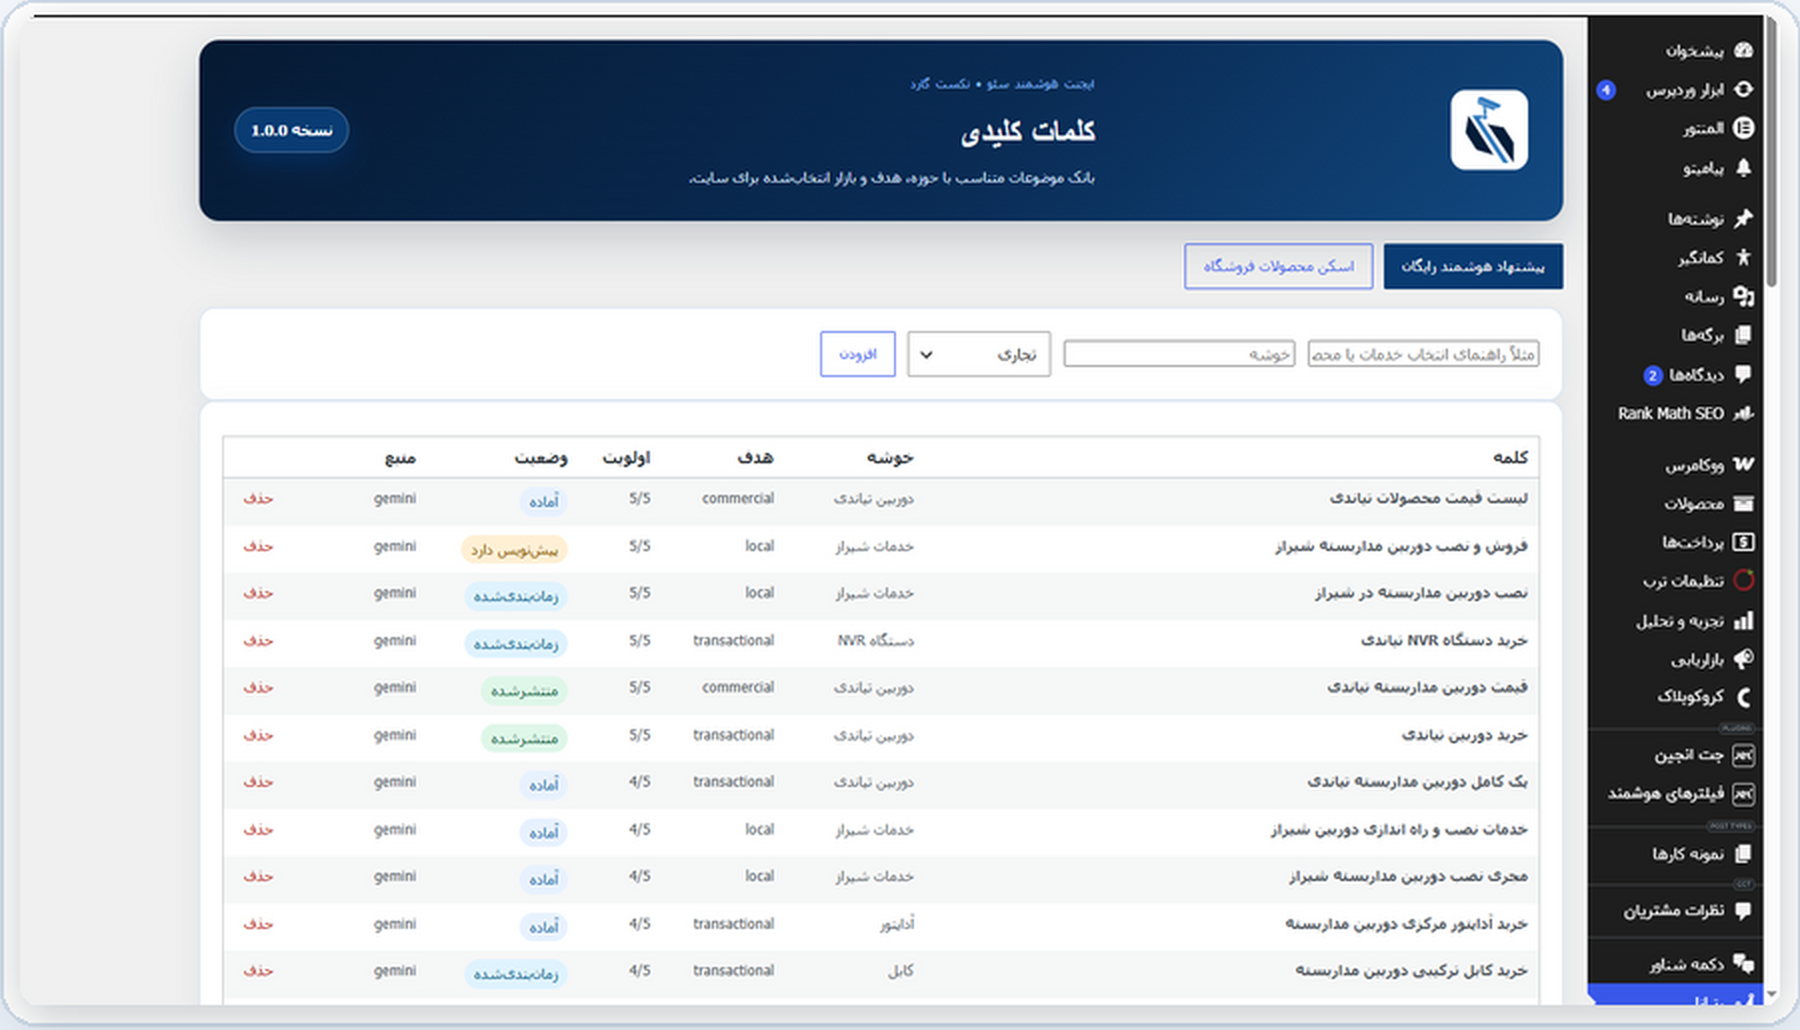The height and width of the screenshot is (1030, 1800).
Task: Delete the لیست قیمت محصولات تیاندی keyword
Action: pos(258,498)
